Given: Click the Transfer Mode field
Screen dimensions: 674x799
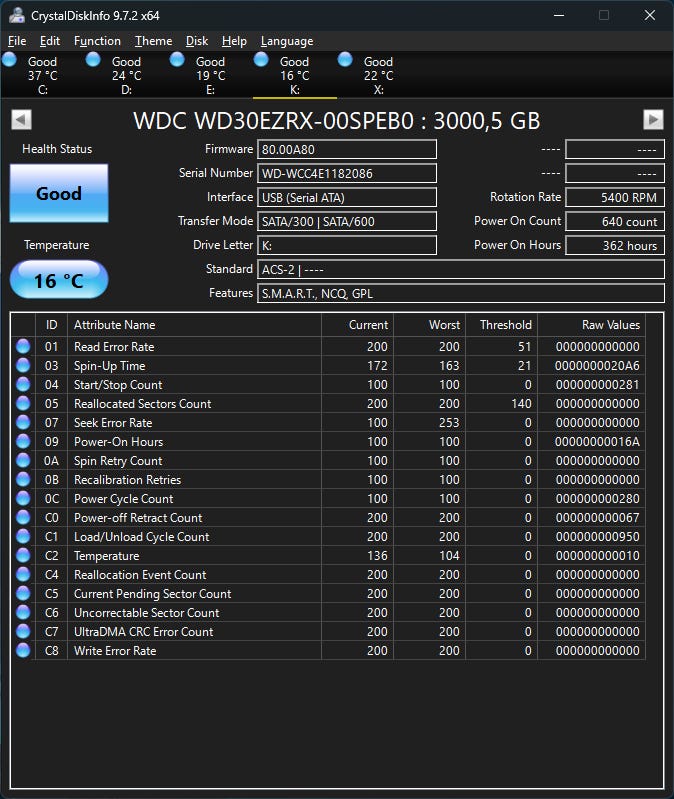Looking at the screenshot, I should (x=347, y=221).
